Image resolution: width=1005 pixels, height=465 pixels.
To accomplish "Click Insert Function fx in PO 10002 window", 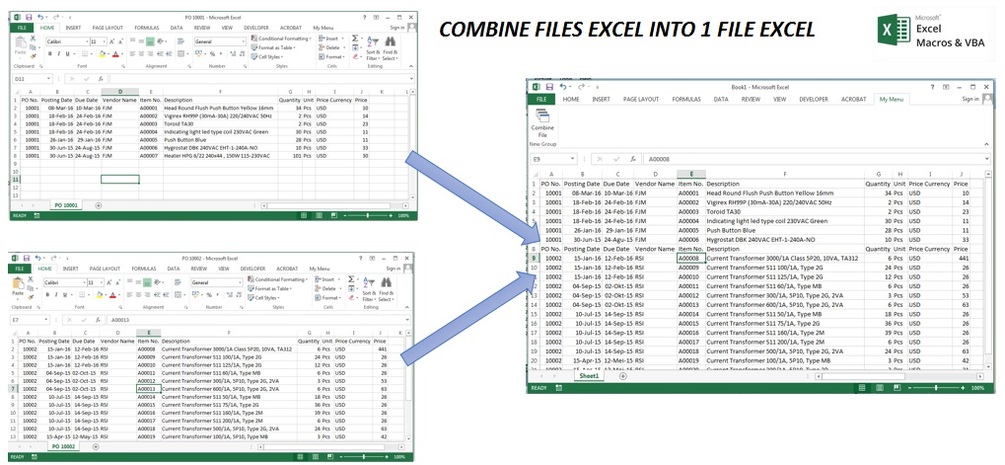I will 98,319.
